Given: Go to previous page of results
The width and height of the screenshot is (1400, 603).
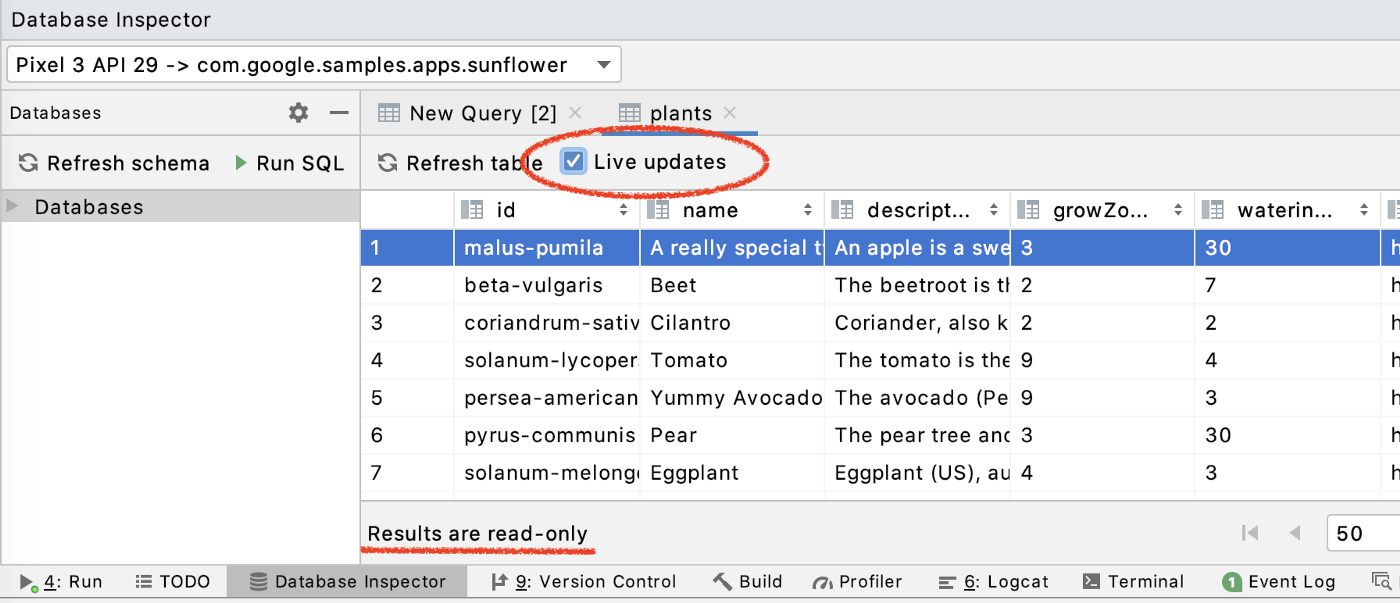Looking at the screenshot, I should click(x=1294, y=533).
